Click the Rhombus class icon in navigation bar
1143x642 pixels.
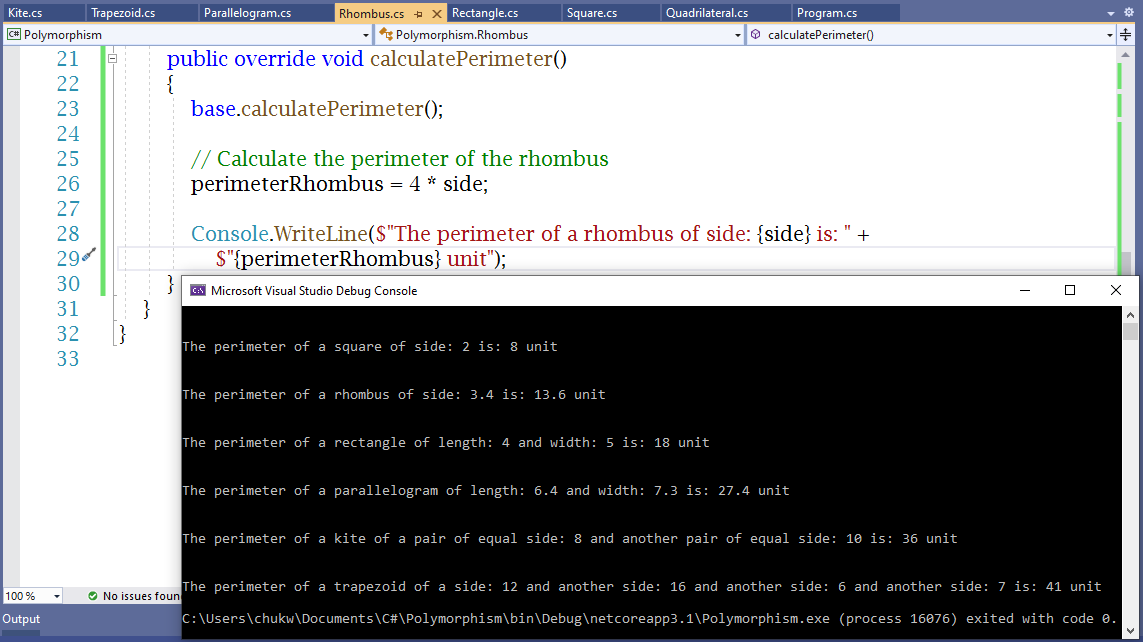[x=386, y=34]
